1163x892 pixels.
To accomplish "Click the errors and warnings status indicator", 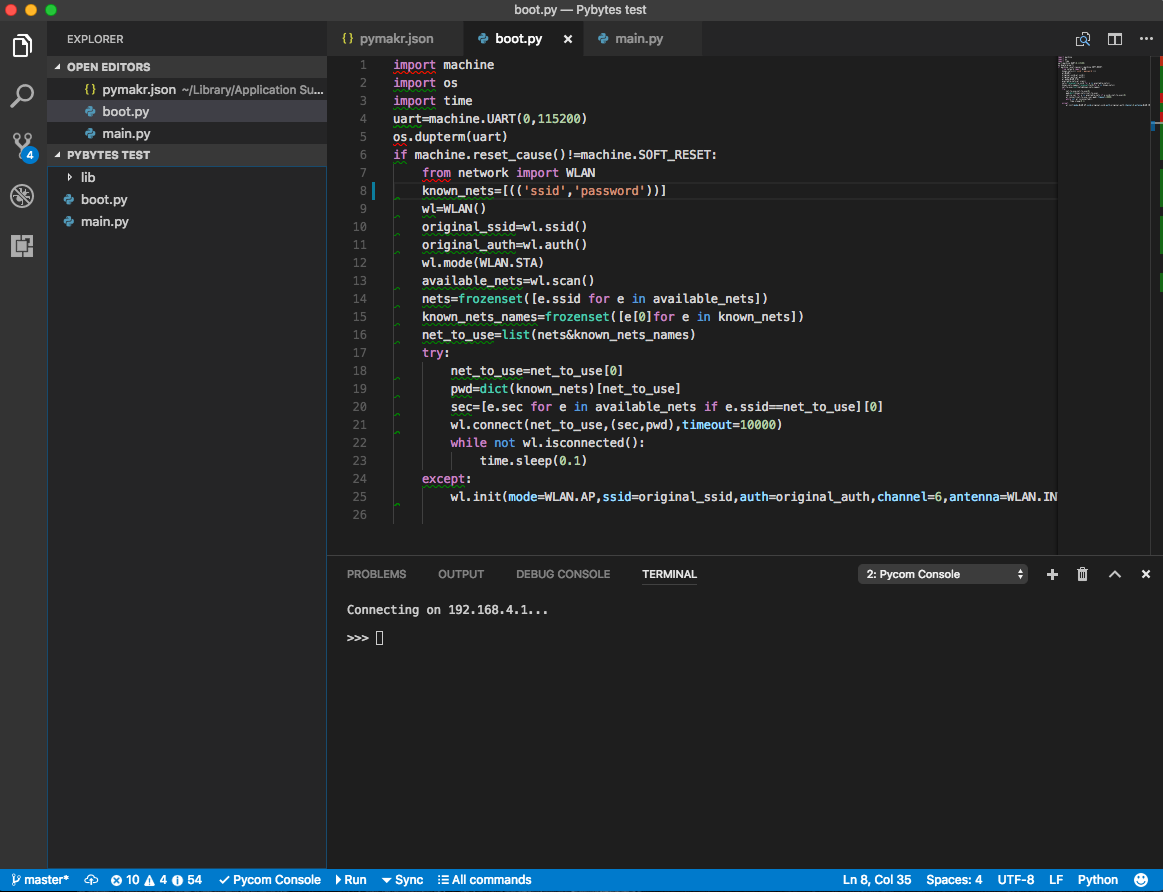I will coord(150,880).
